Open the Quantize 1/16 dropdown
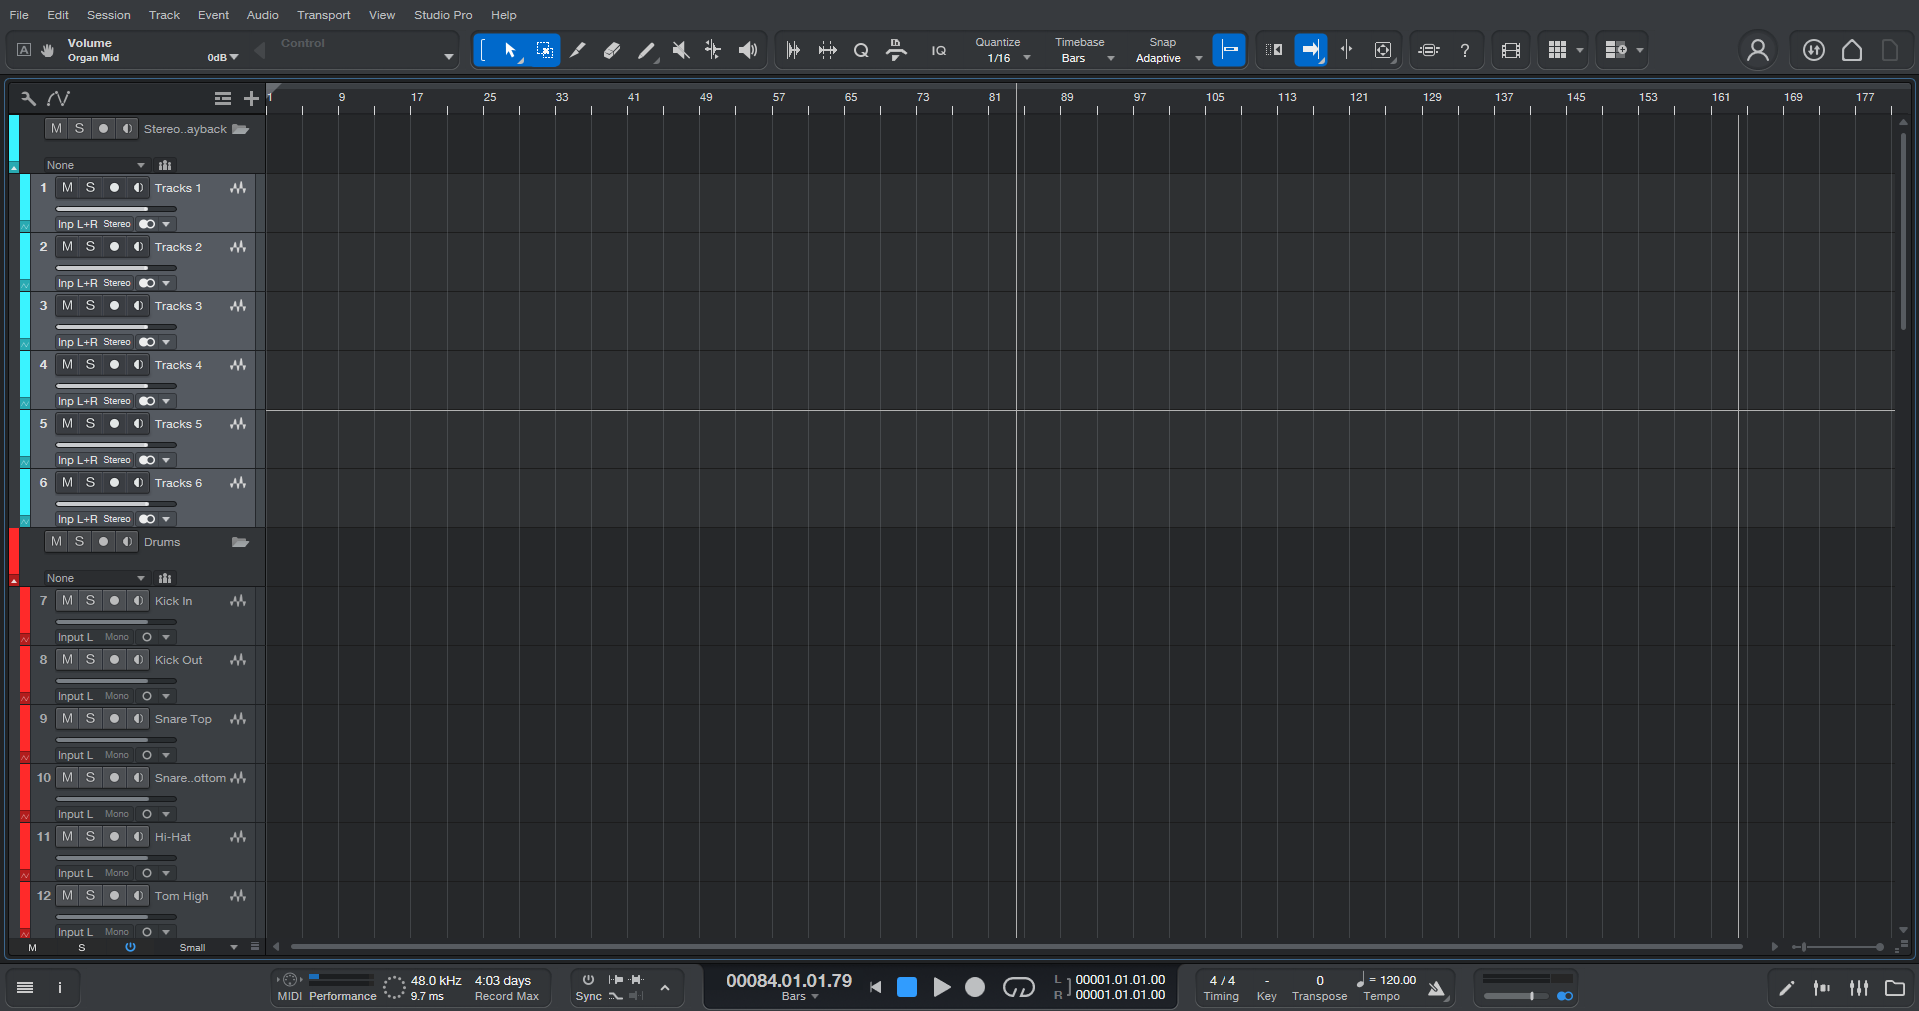Viewport: 1919px width, 1011px height. [1028, 58]
